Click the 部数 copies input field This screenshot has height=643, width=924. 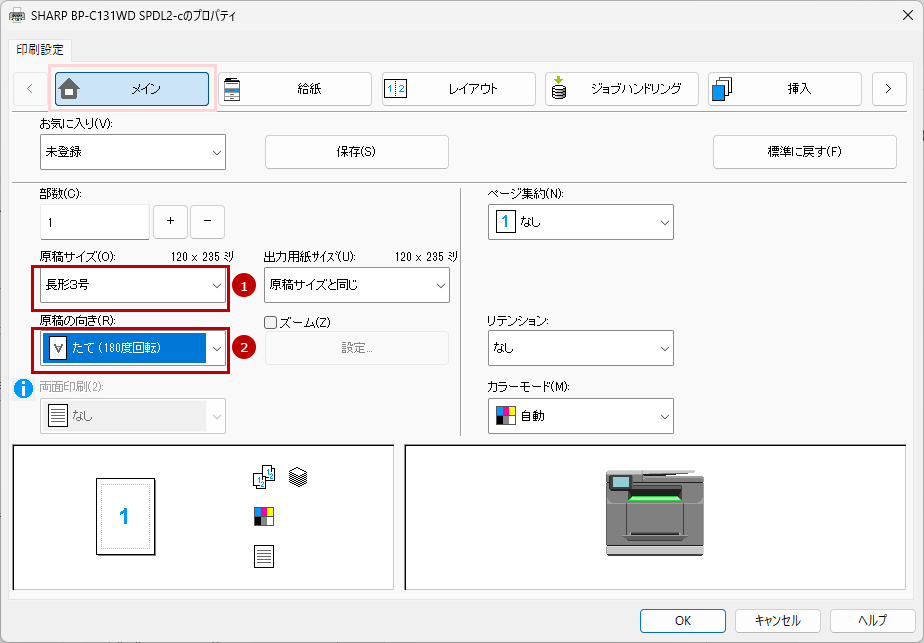(94, 222)
